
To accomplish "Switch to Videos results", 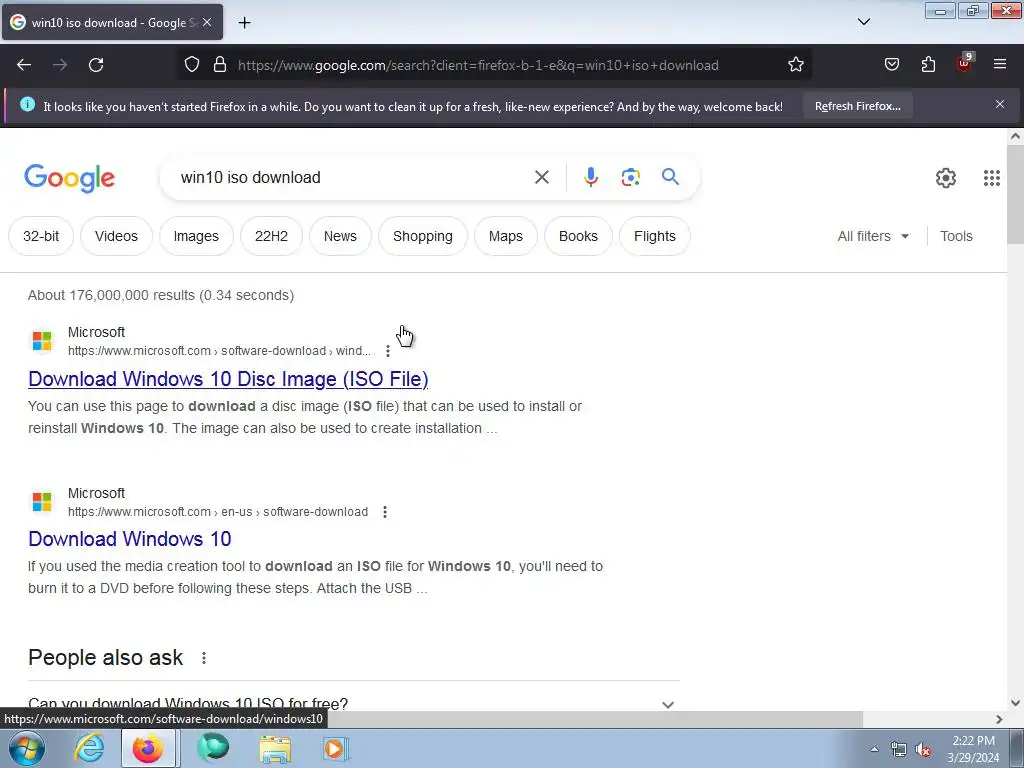I will pyautogui.click(x=116, y=236).
